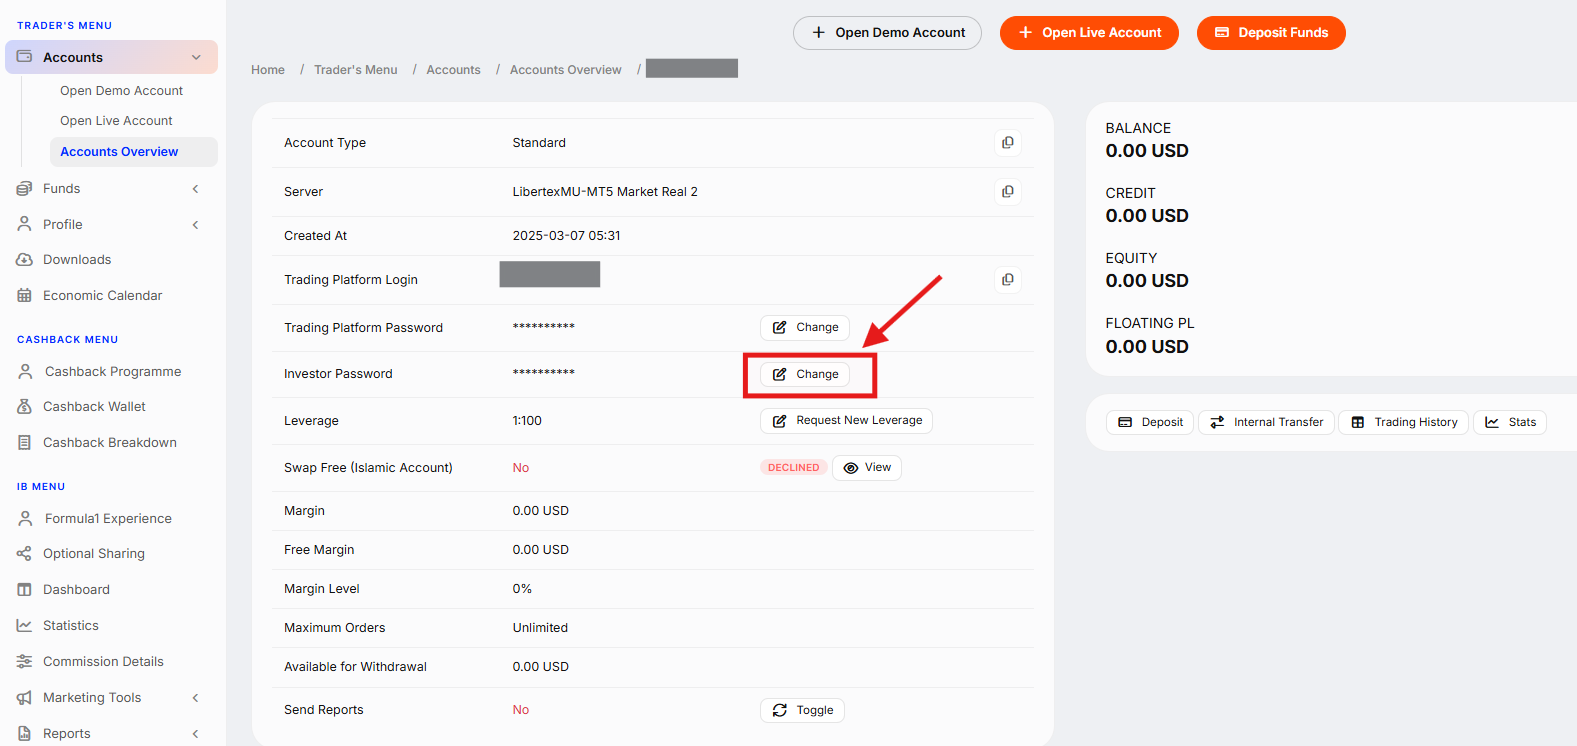Image resolution: width=1577 pixels, height=746 pixels.
Task: Click the Deposit Funds button
Action: point(1271,33)
